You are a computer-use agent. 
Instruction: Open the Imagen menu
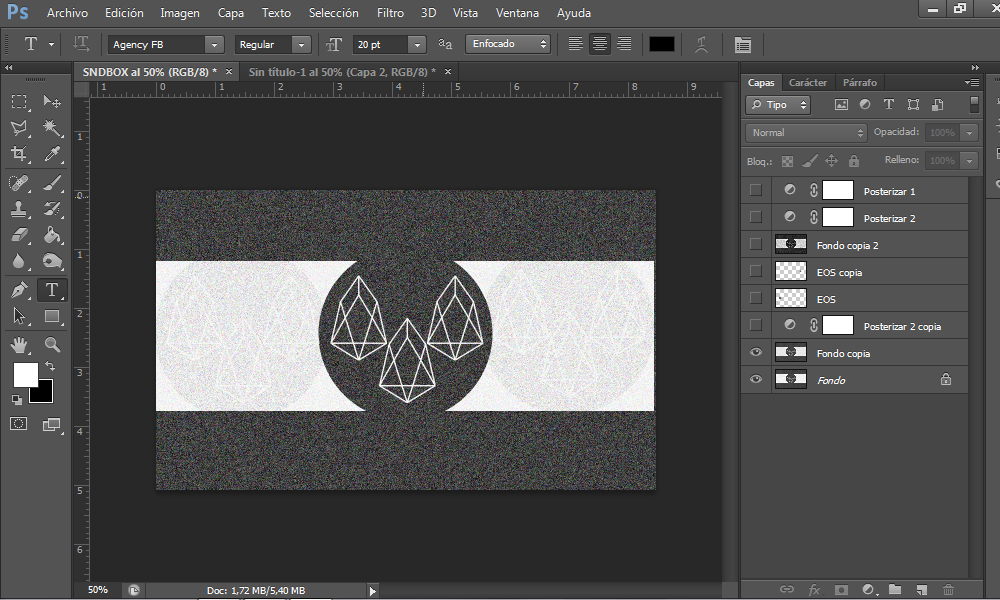pyautogui.click(x=180, y=13)
